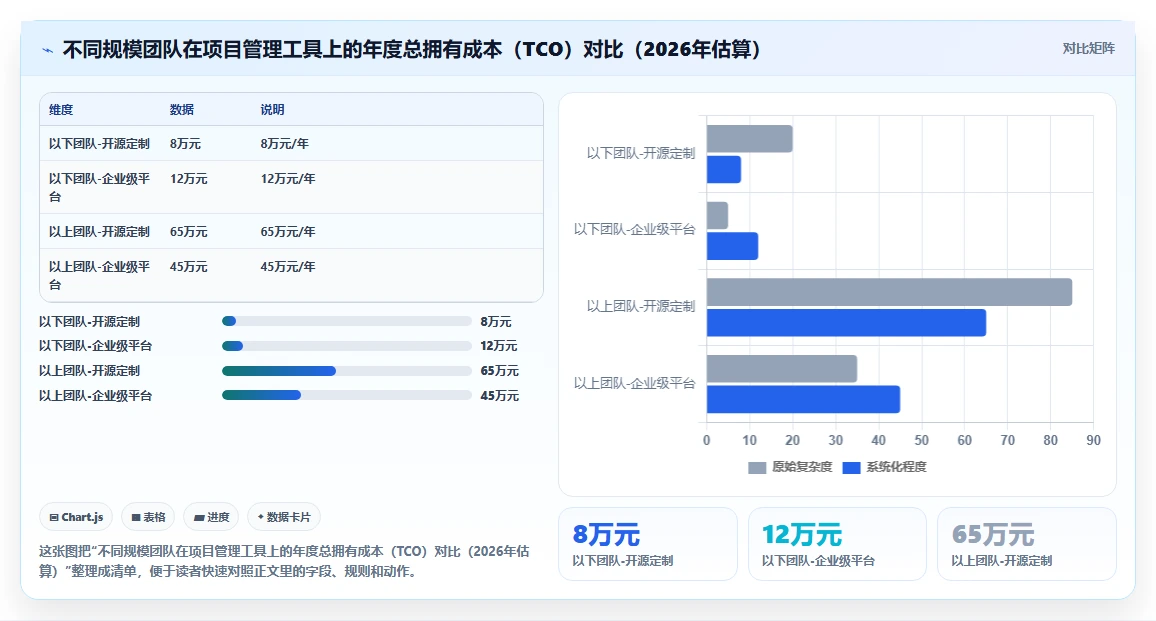Click the 对比矩阵 label in the header
The width and height of the screenshot is (1156, 621).
point(1088,49)
